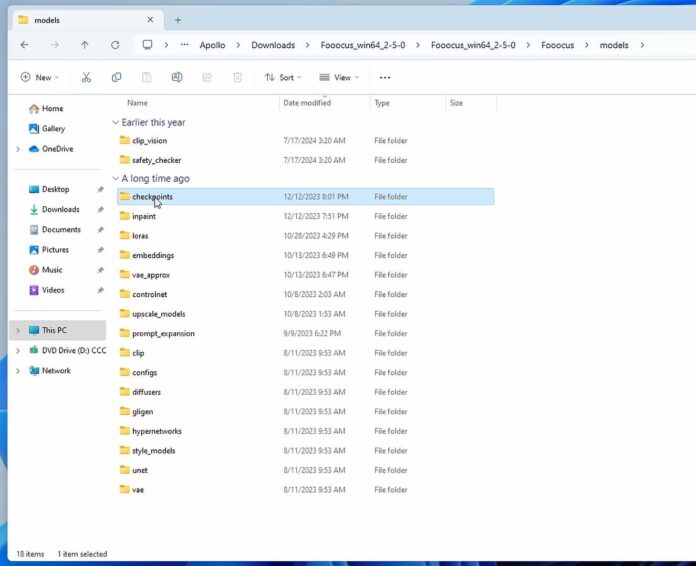
Task: Show hidden path segments via address ellipsis
Action: [185, 45]
